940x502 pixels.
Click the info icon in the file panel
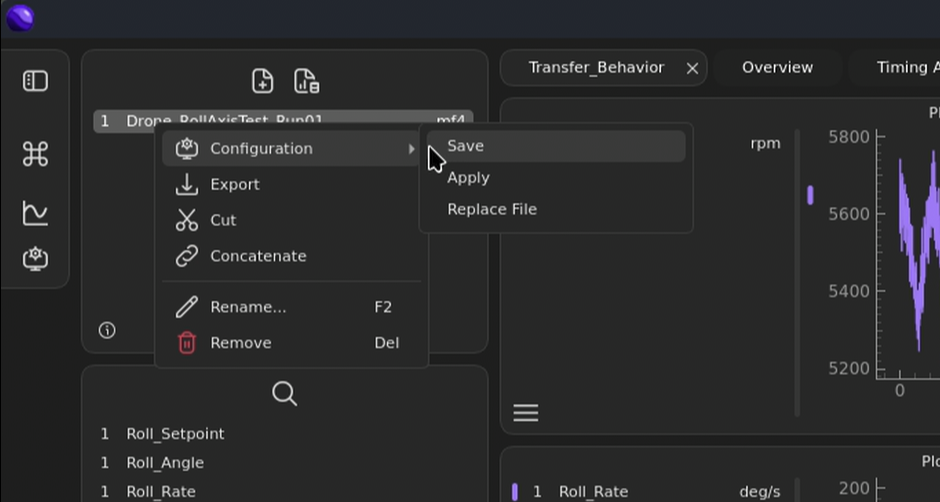click(x=107, y=330)
